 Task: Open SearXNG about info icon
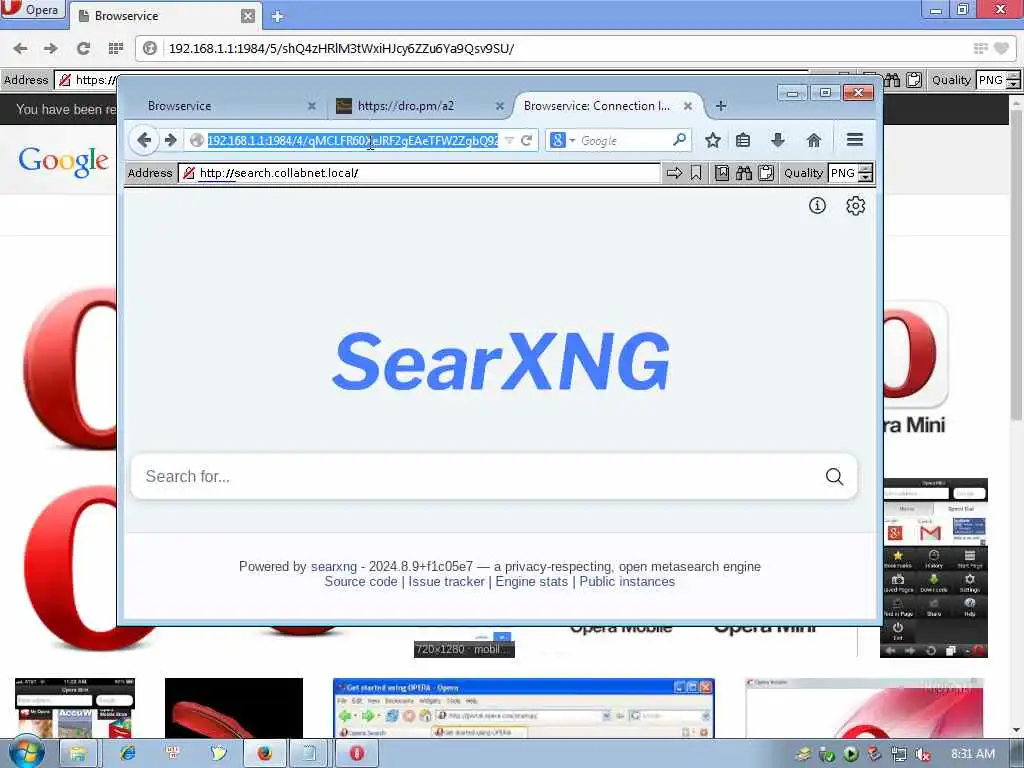(x=817, y=206)
